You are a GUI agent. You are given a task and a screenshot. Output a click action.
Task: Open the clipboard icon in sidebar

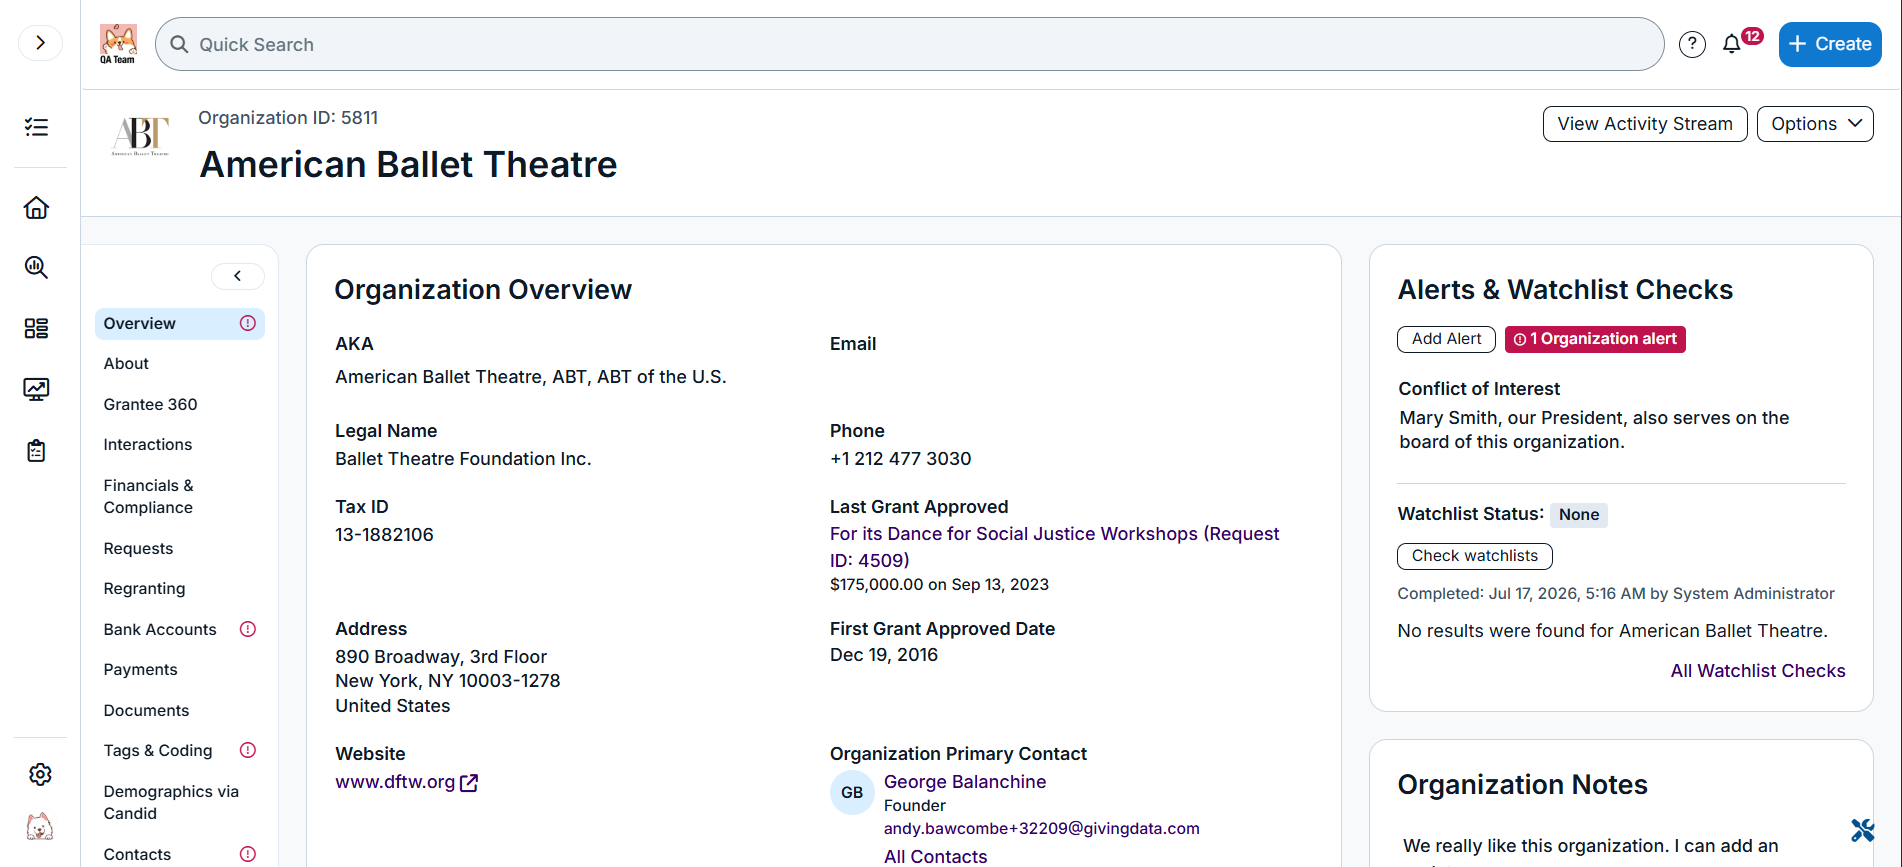coord(37,451)
